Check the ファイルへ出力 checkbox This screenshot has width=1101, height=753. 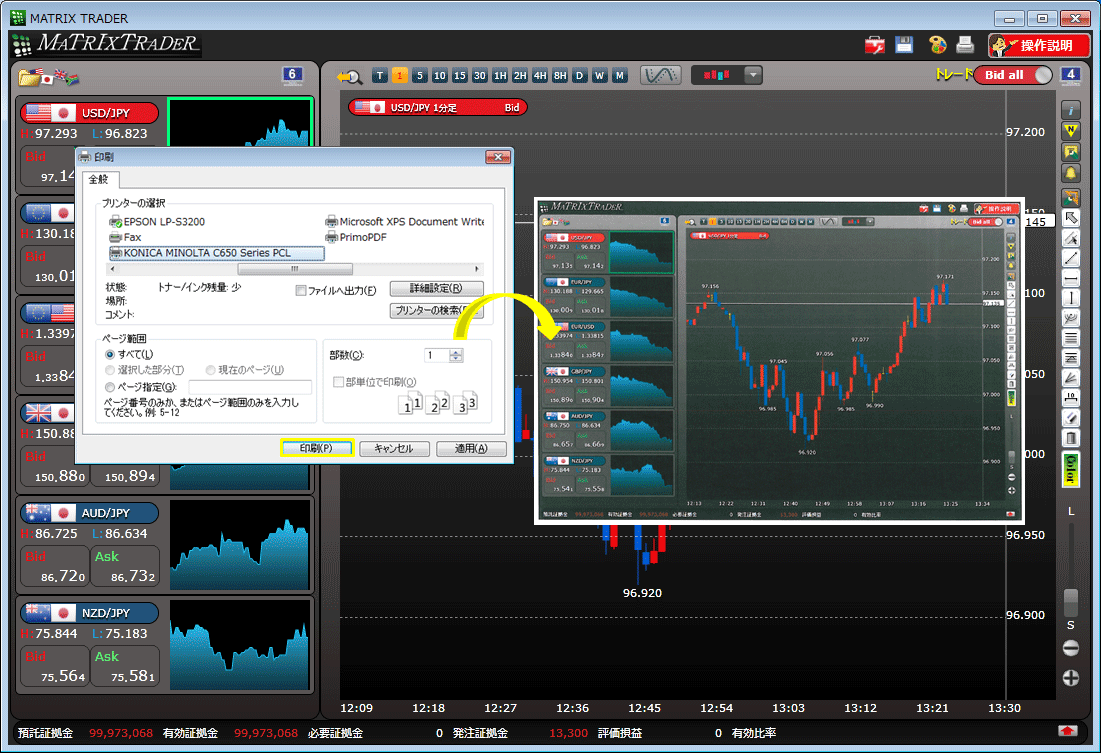[301, 290]
